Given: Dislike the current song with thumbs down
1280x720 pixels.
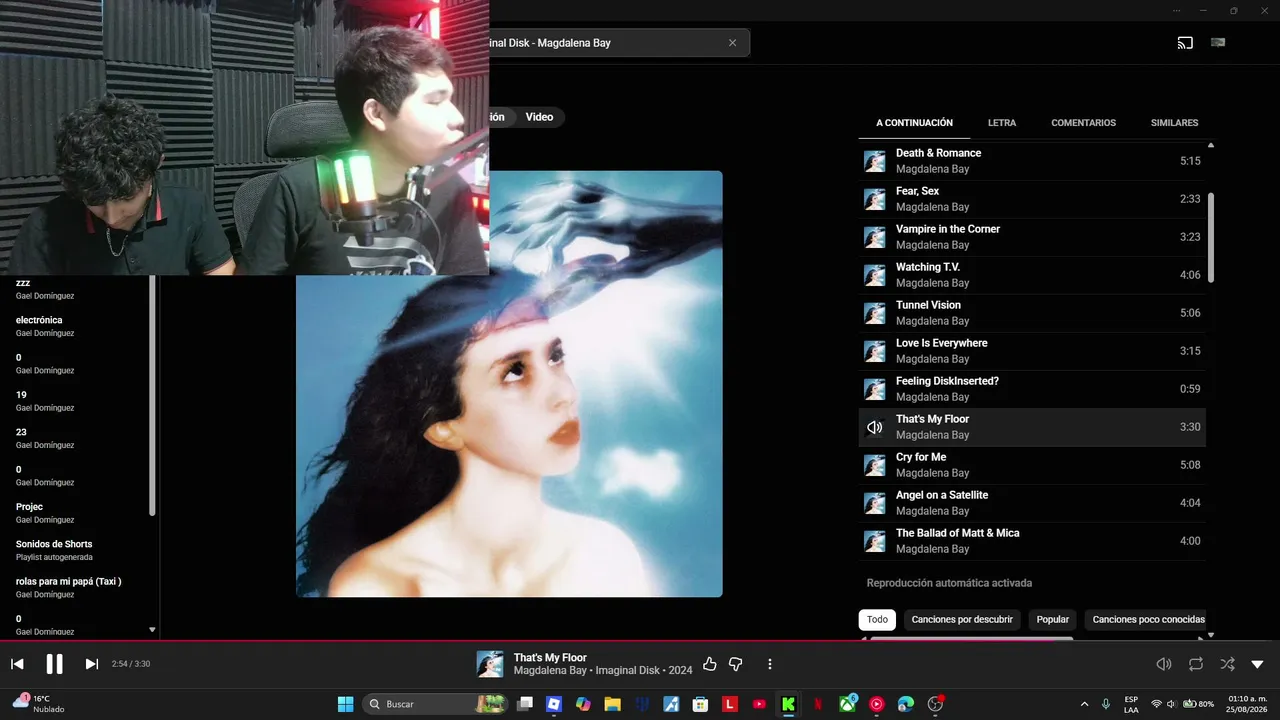Looking at the screenshot, I should tap(735, 664).
